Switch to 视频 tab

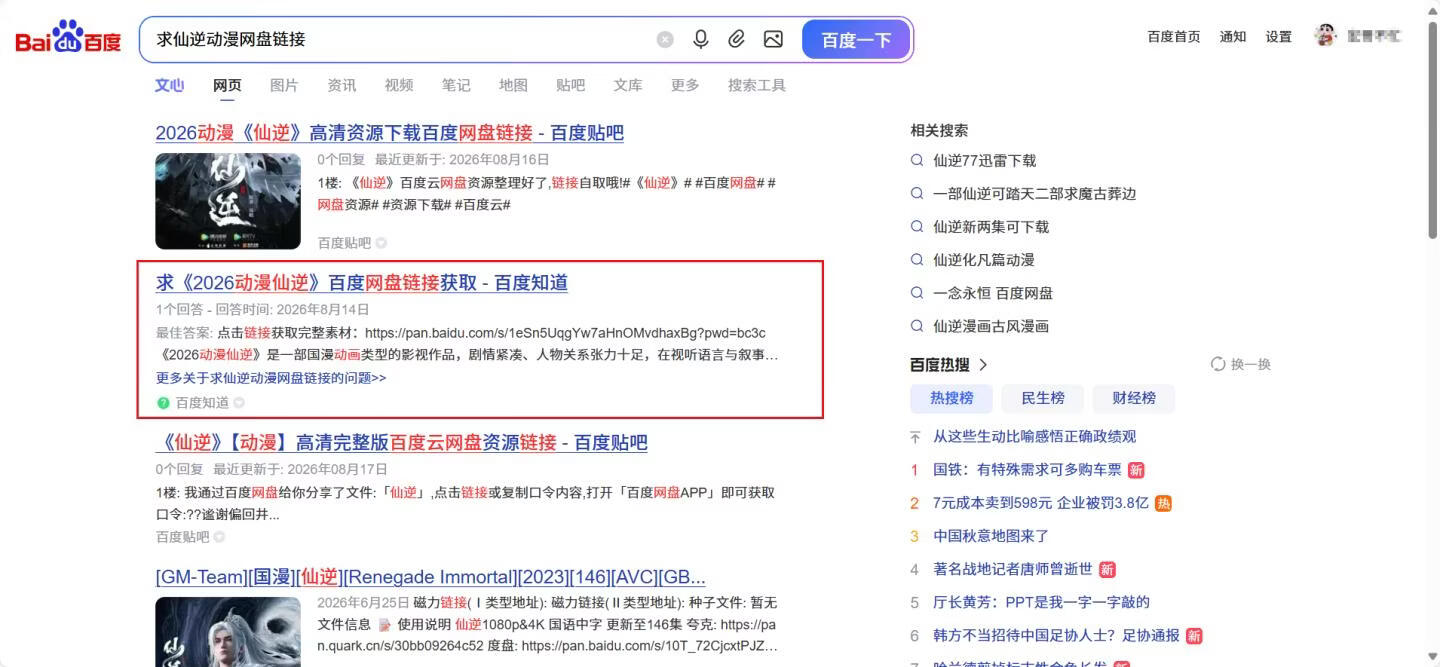(399, 85)
